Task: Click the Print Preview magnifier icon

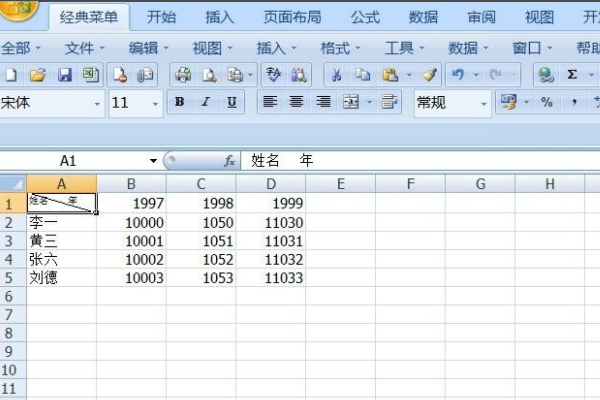Action: [209, 75]
